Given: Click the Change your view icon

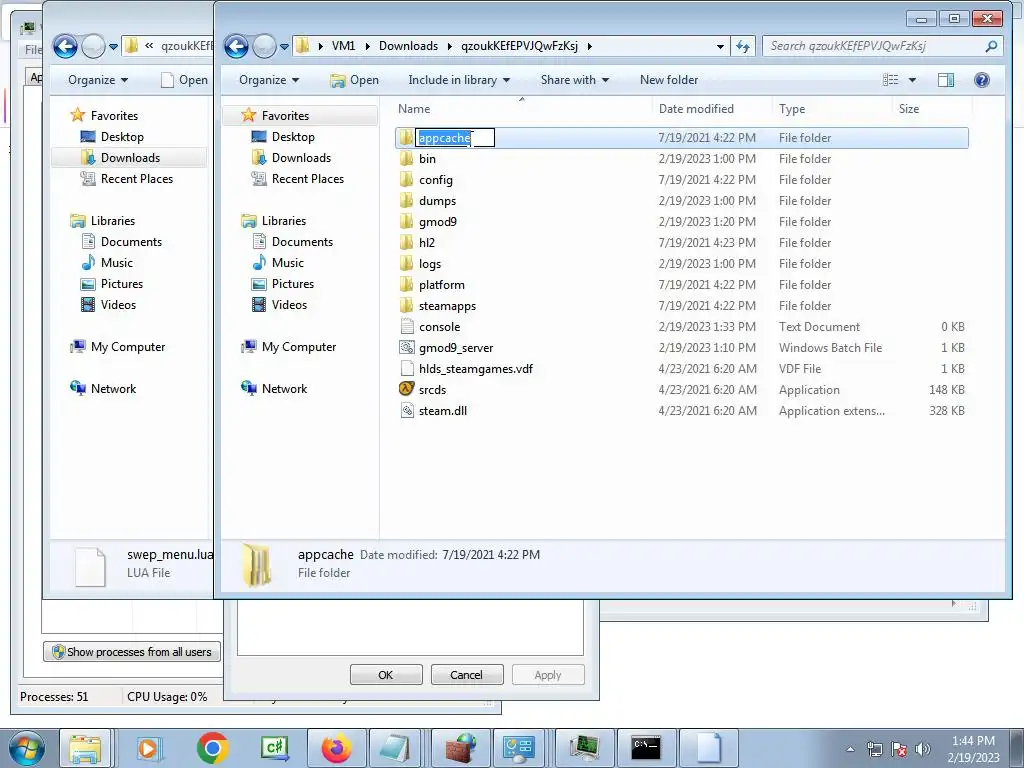Looking at the screenshot, I should point(890,80).
